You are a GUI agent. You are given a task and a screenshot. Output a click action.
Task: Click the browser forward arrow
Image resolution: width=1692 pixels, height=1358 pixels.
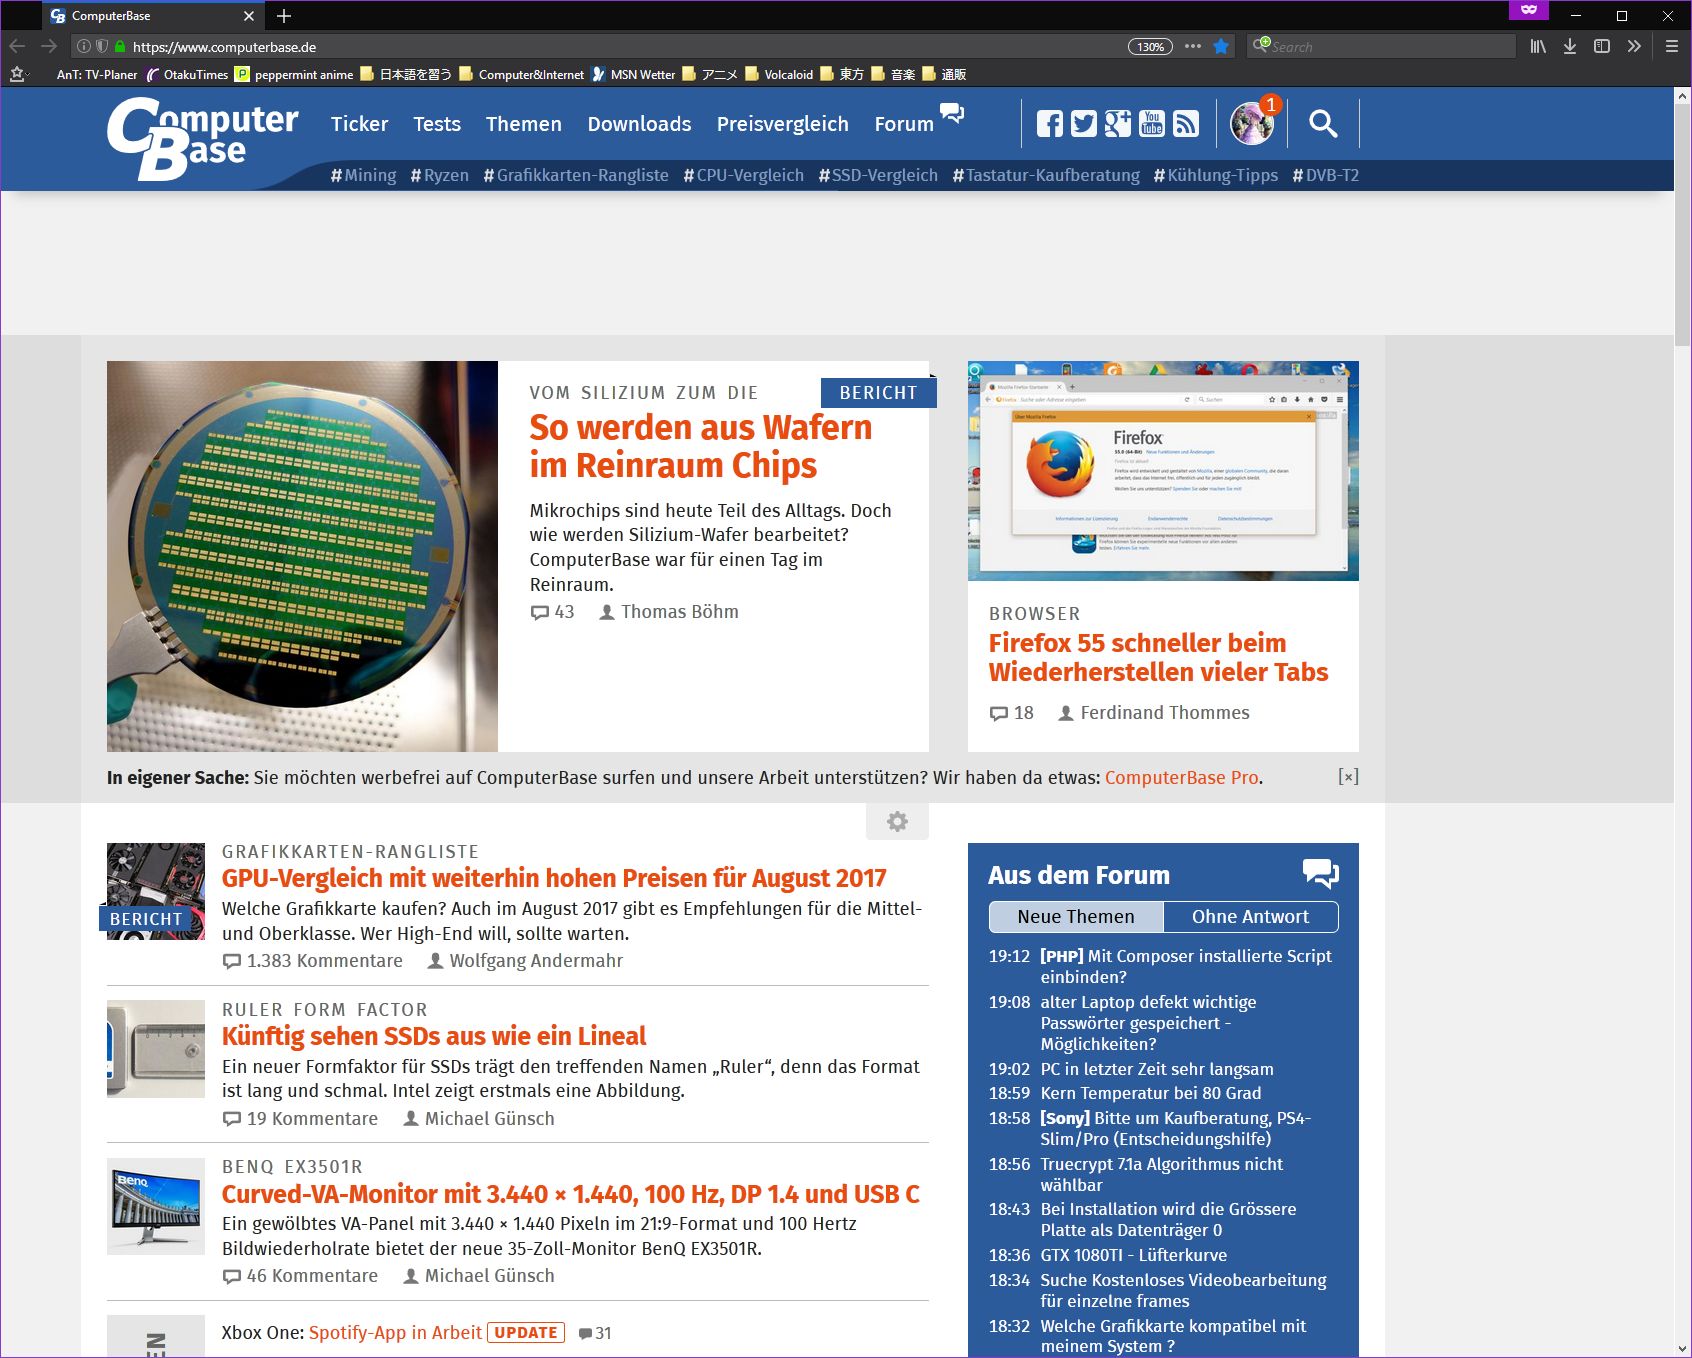coord(49,46)
